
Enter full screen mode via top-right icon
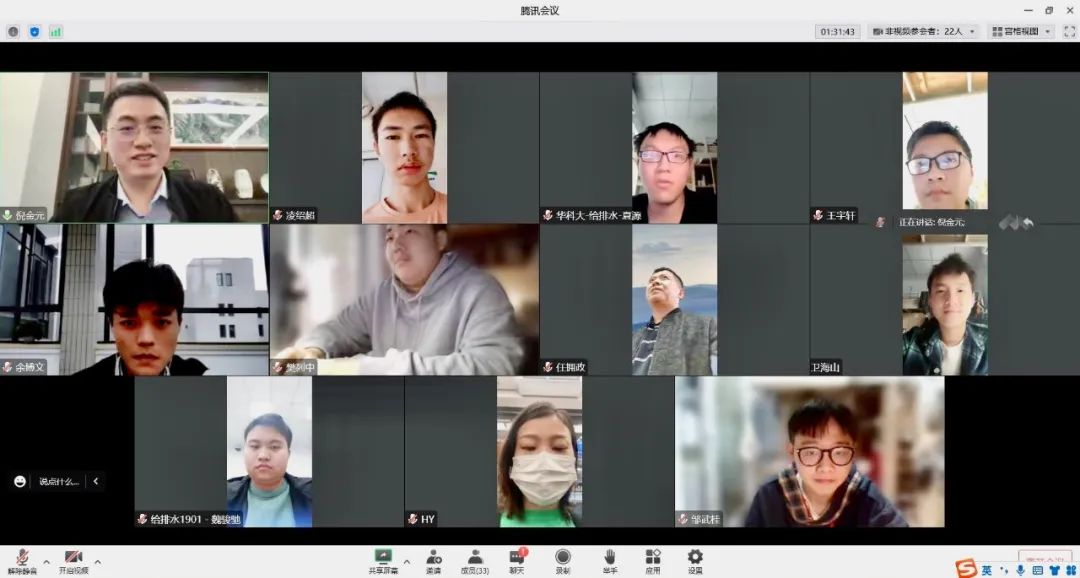(1069, 32)
